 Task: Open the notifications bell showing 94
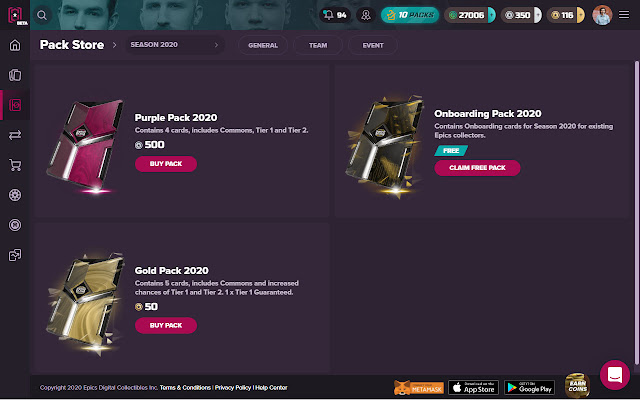pyautogui.click(x=334, y=15)
